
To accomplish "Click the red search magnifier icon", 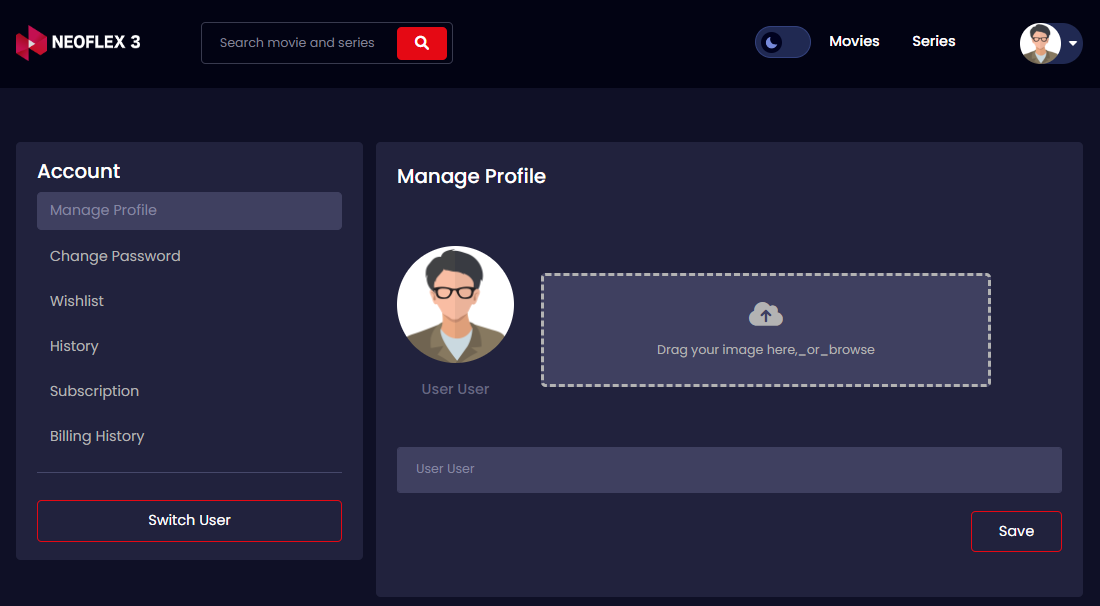I will point(421,43).
